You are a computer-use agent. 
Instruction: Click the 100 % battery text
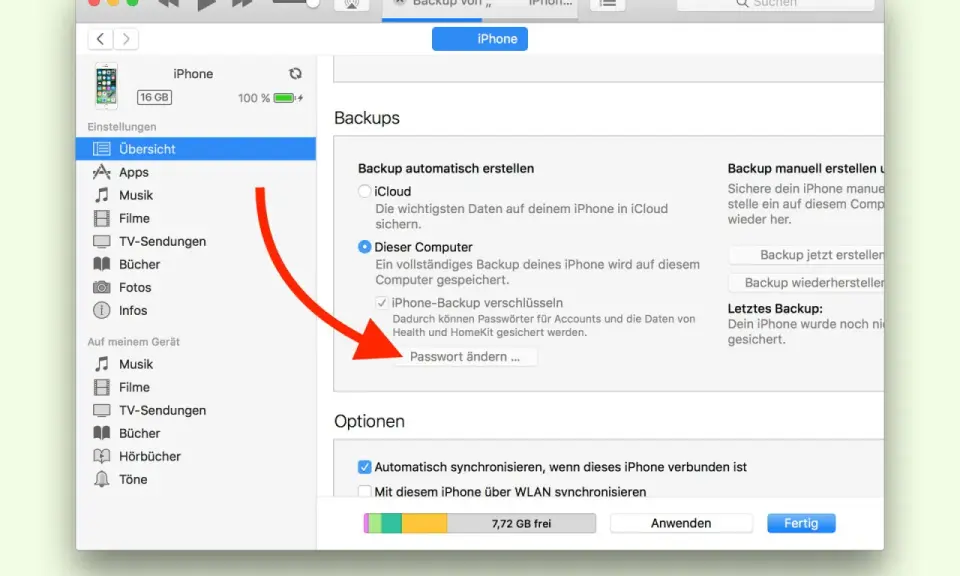click(x=253, y=98)
